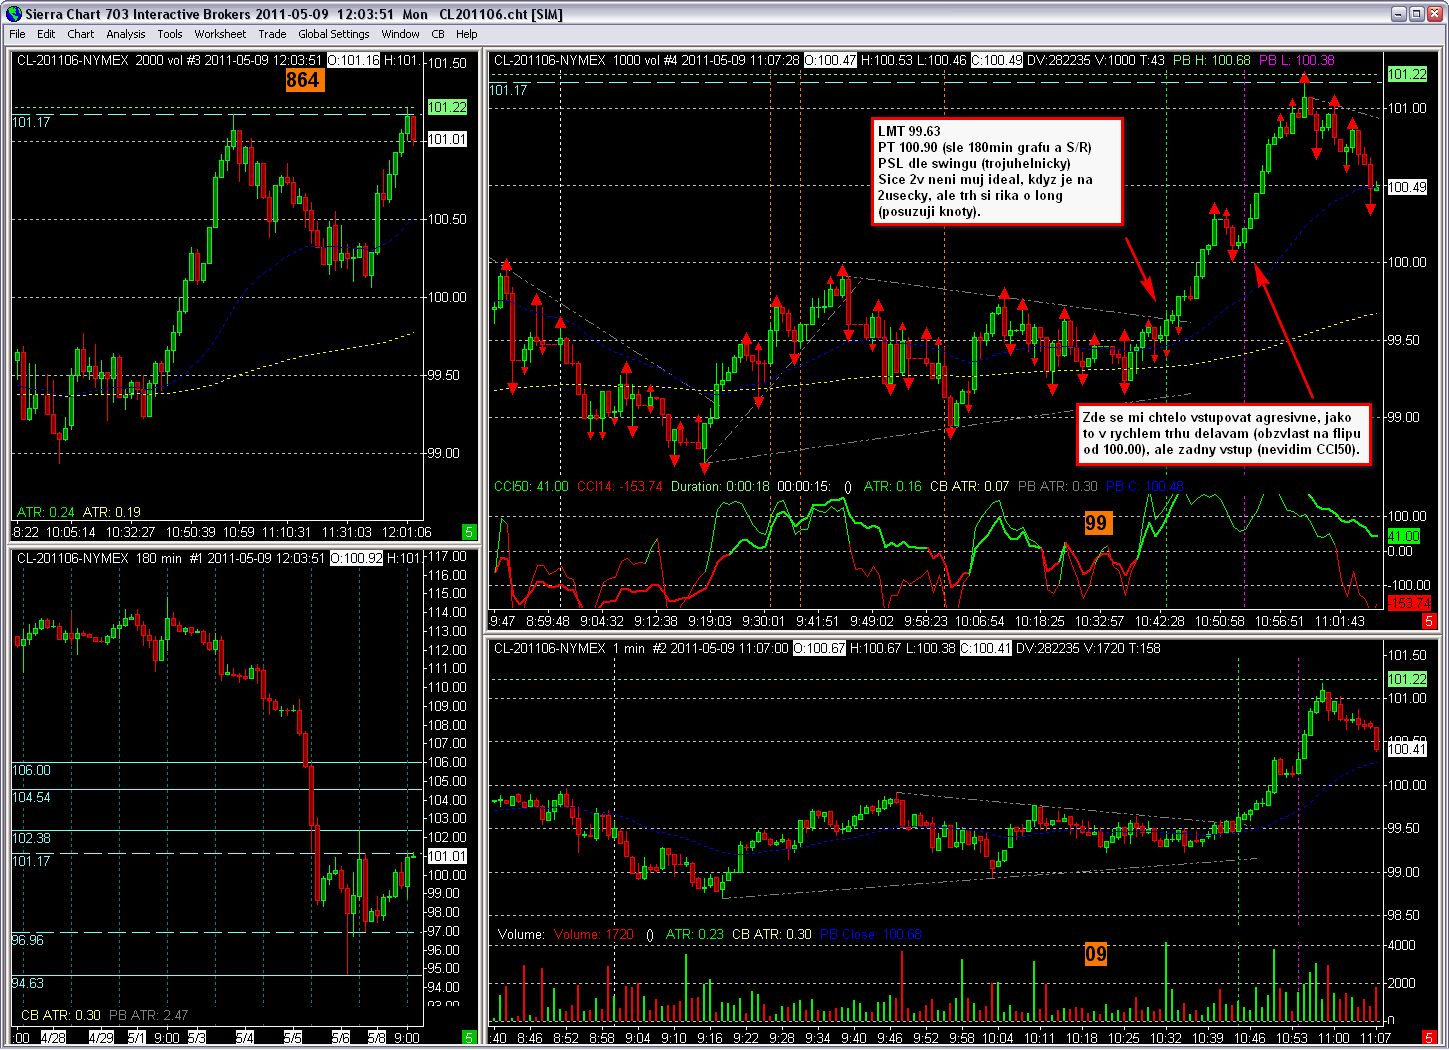Open the CB menu
This screenshot has width=1449, height=1050.
click(438, 34)
